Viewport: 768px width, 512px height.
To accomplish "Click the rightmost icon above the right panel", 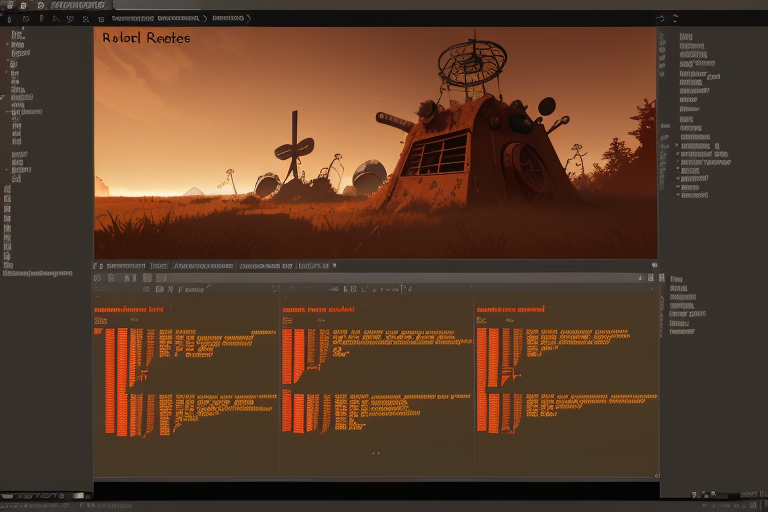I will tap(675, 17).
